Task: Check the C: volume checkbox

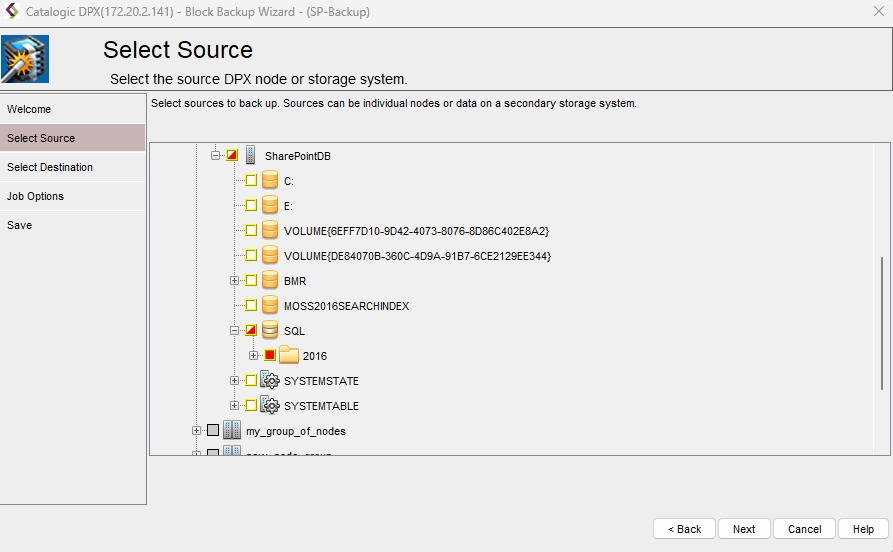Action: pos(251,181)
